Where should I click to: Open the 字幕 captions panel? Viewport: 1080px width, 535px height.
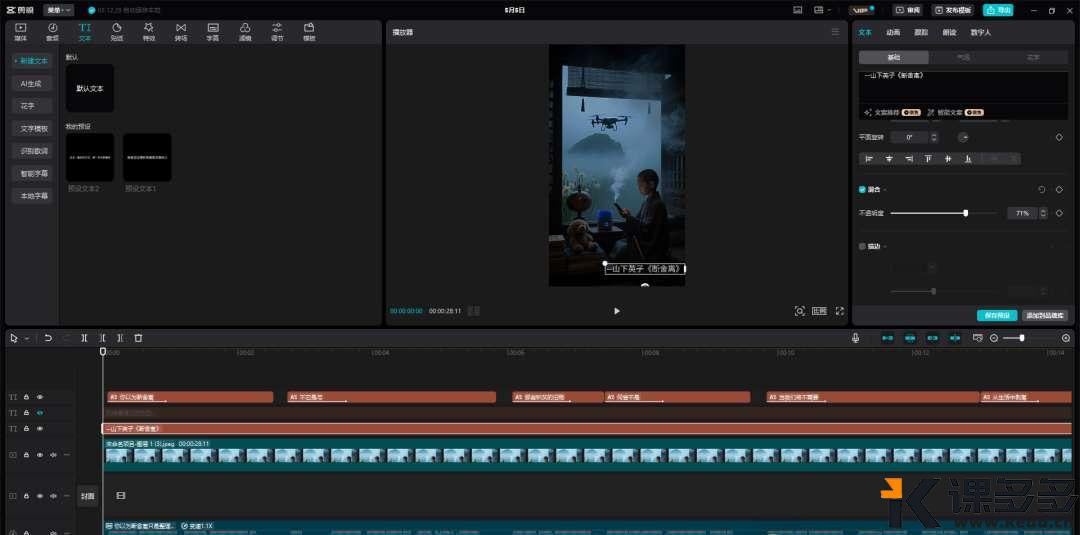(x=213, y=32)
